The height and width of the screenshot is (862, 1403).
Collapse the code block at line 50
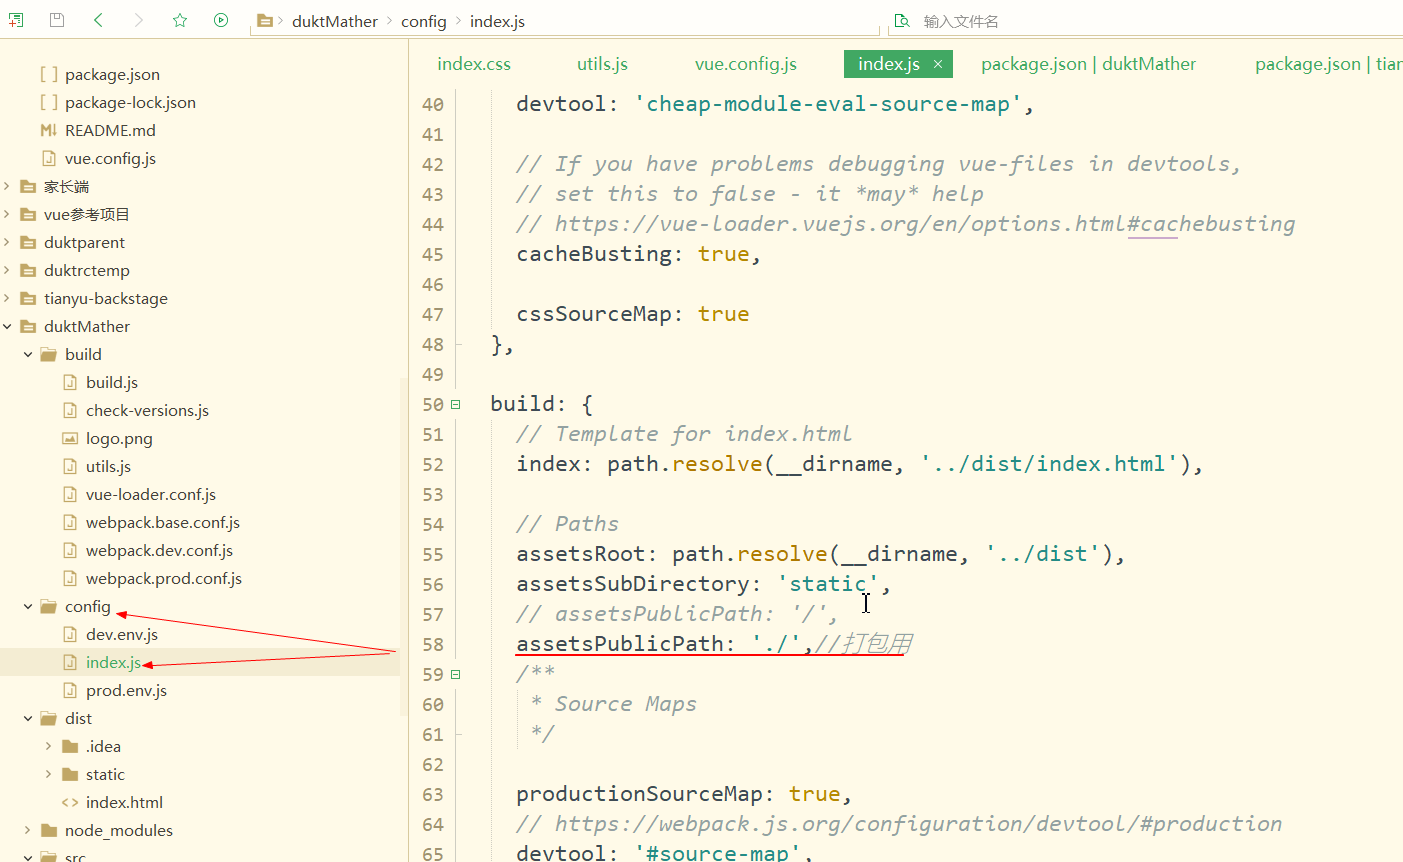[455, 404]
